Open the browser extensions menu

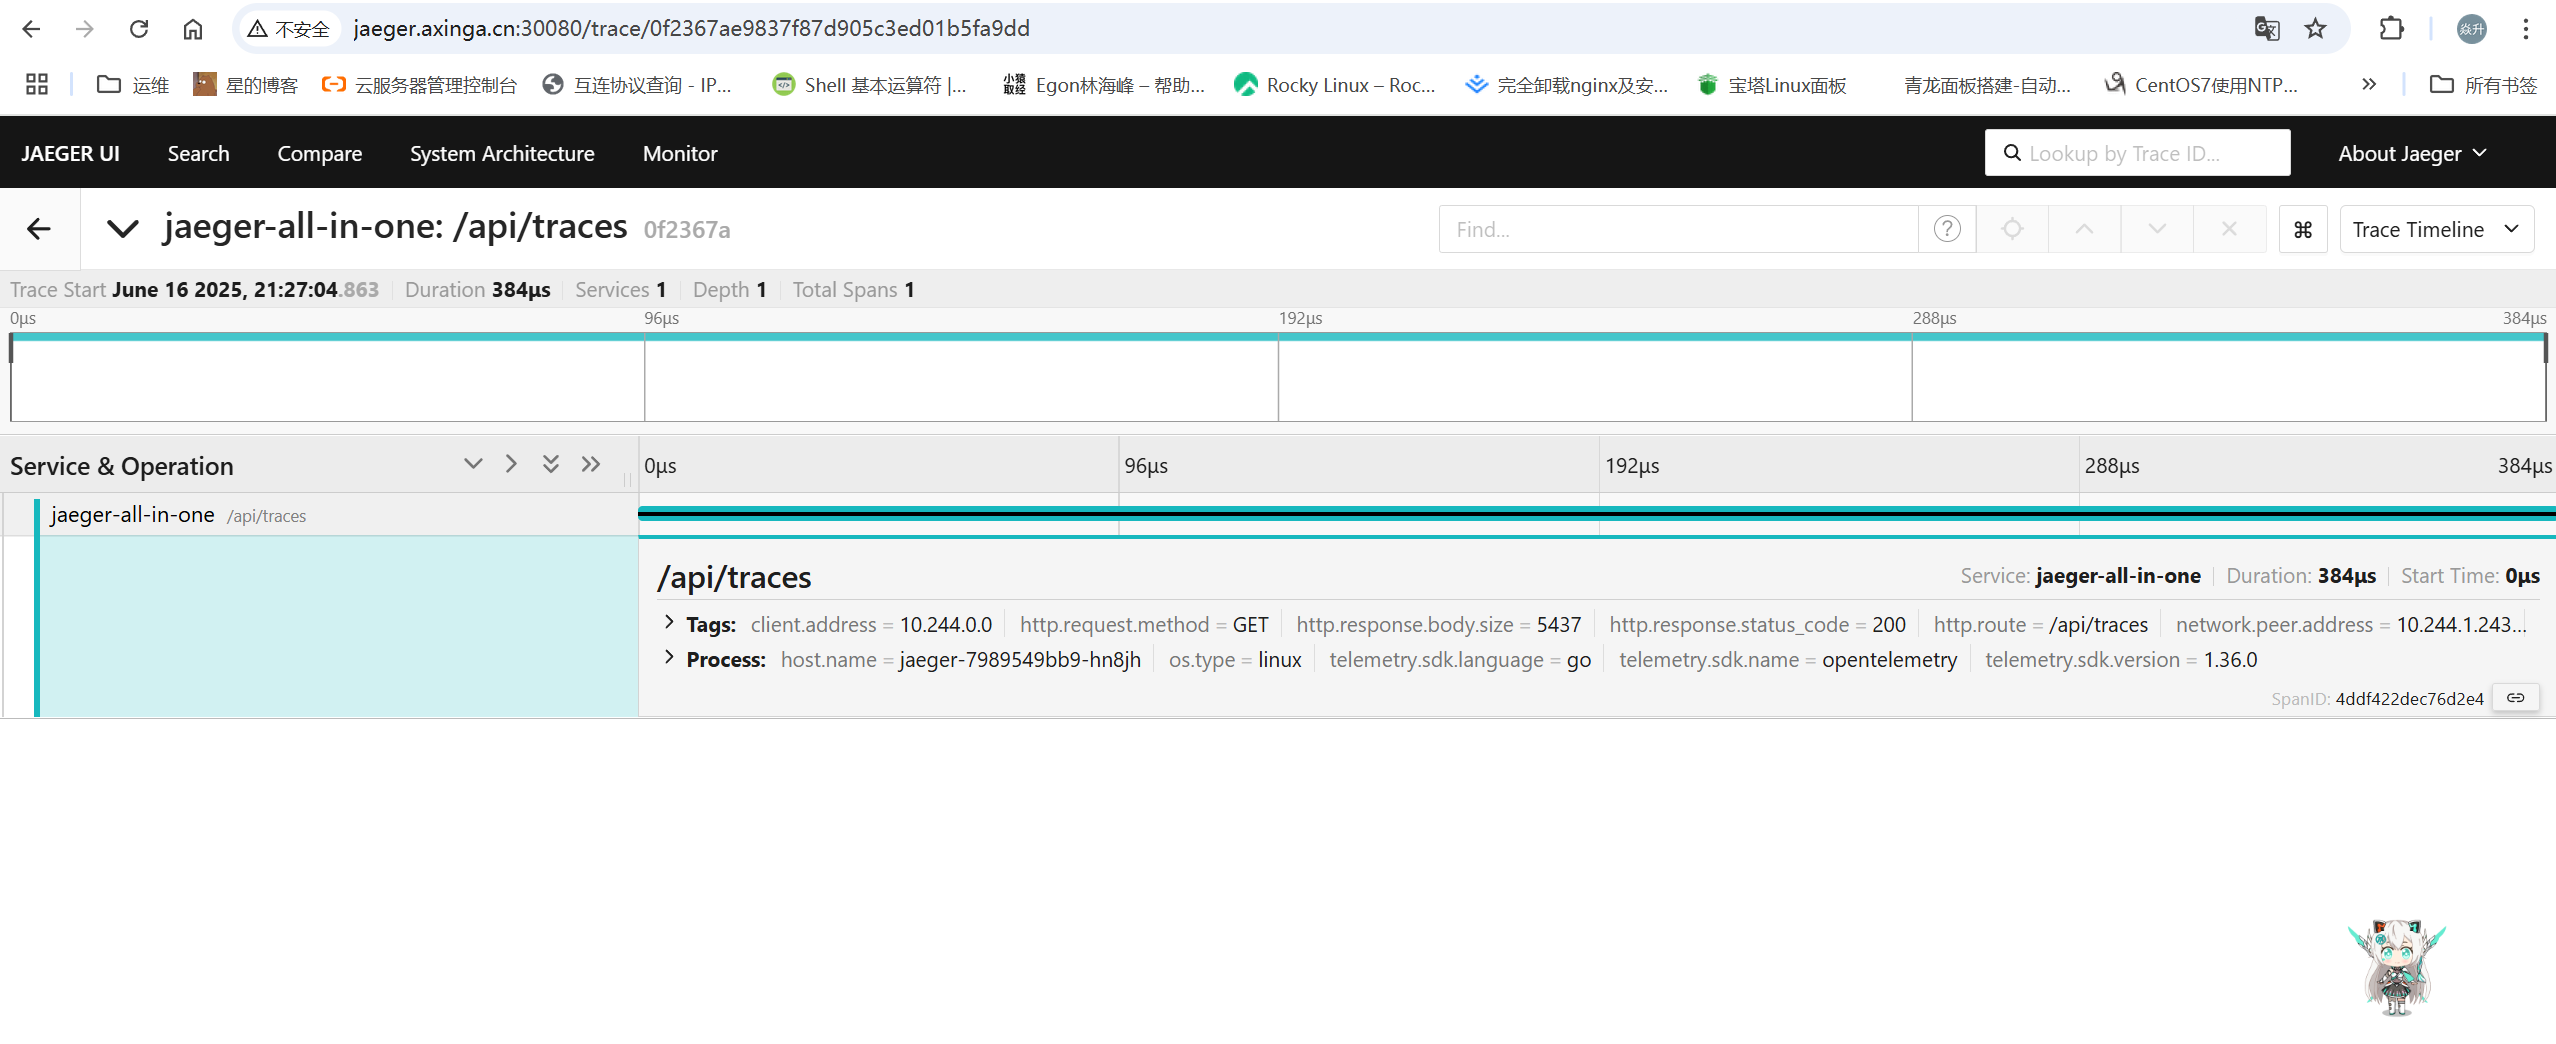click(2391, 29)
